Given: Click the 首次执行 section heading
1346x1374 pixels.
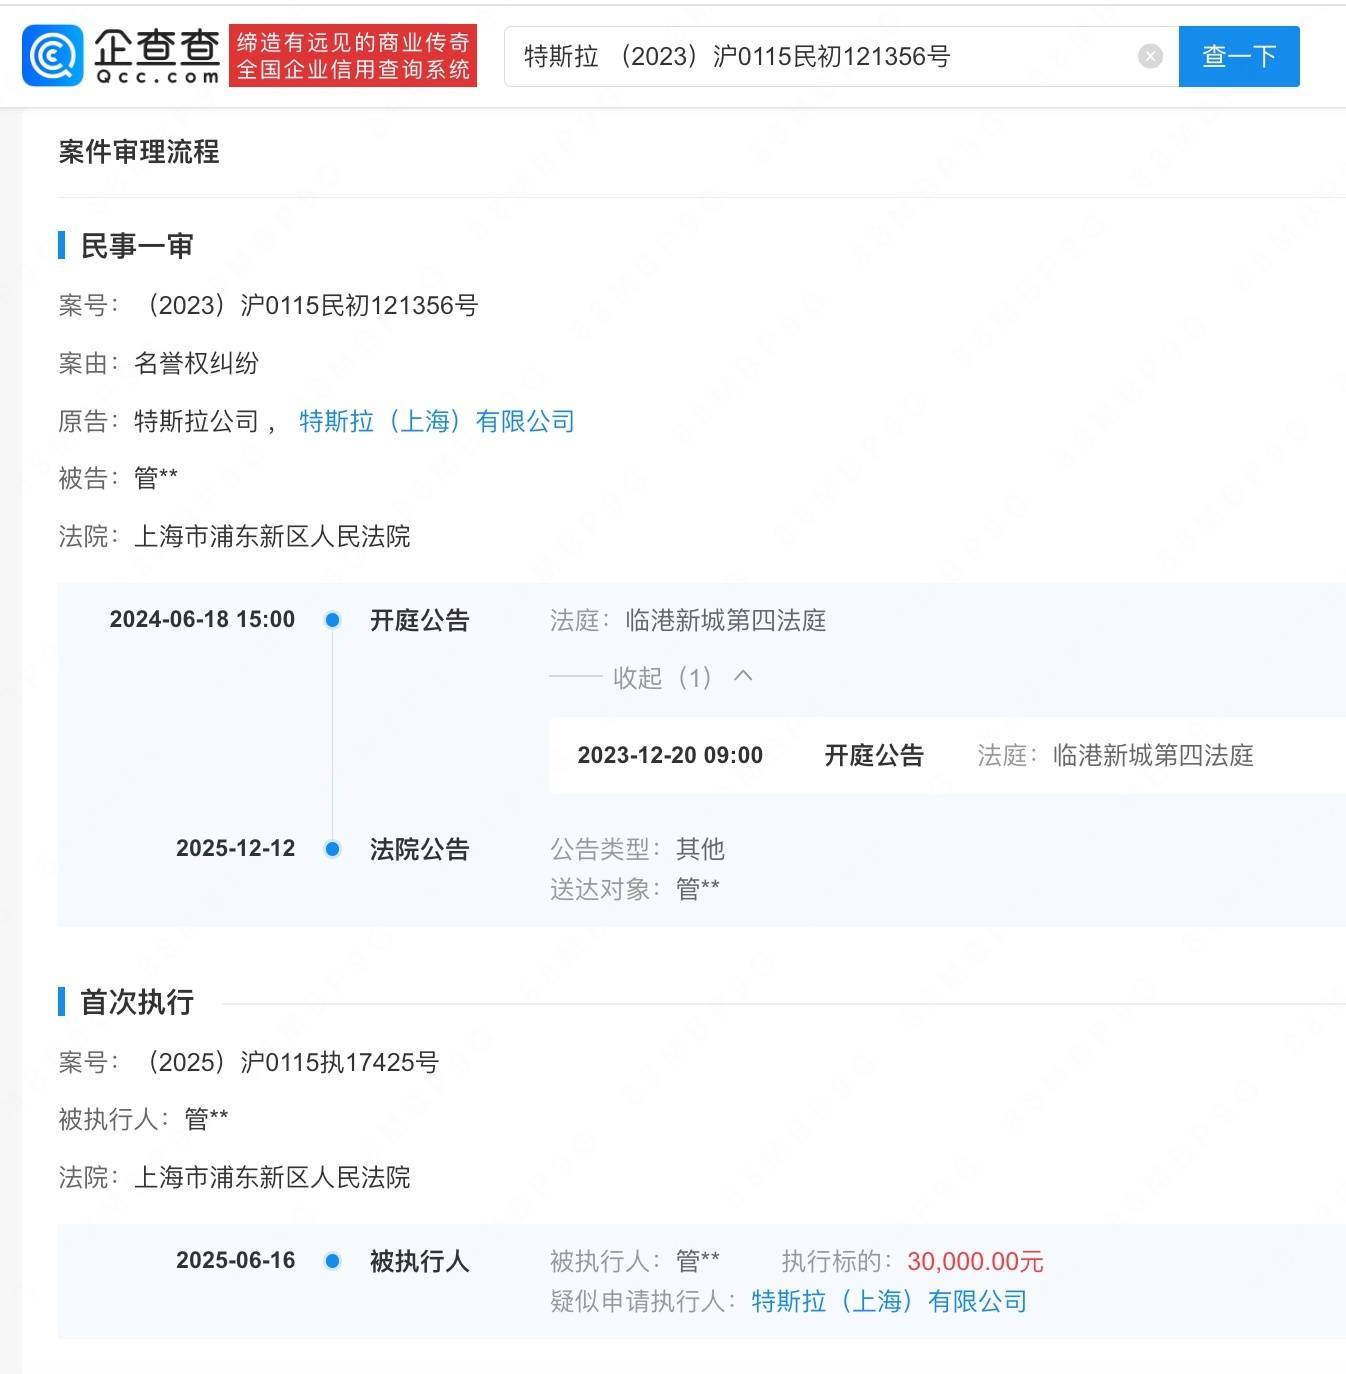Looking at the screenshot, I should (x=137, y=1002).
